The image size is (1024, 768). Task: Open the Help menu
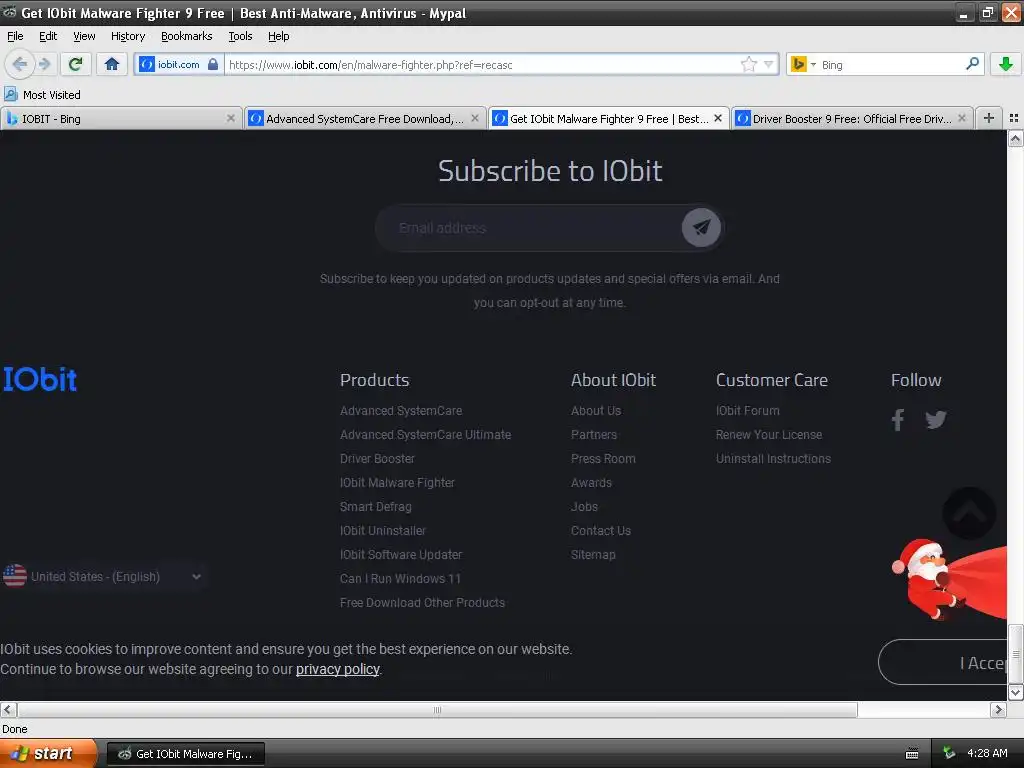(x=278, y=36)
